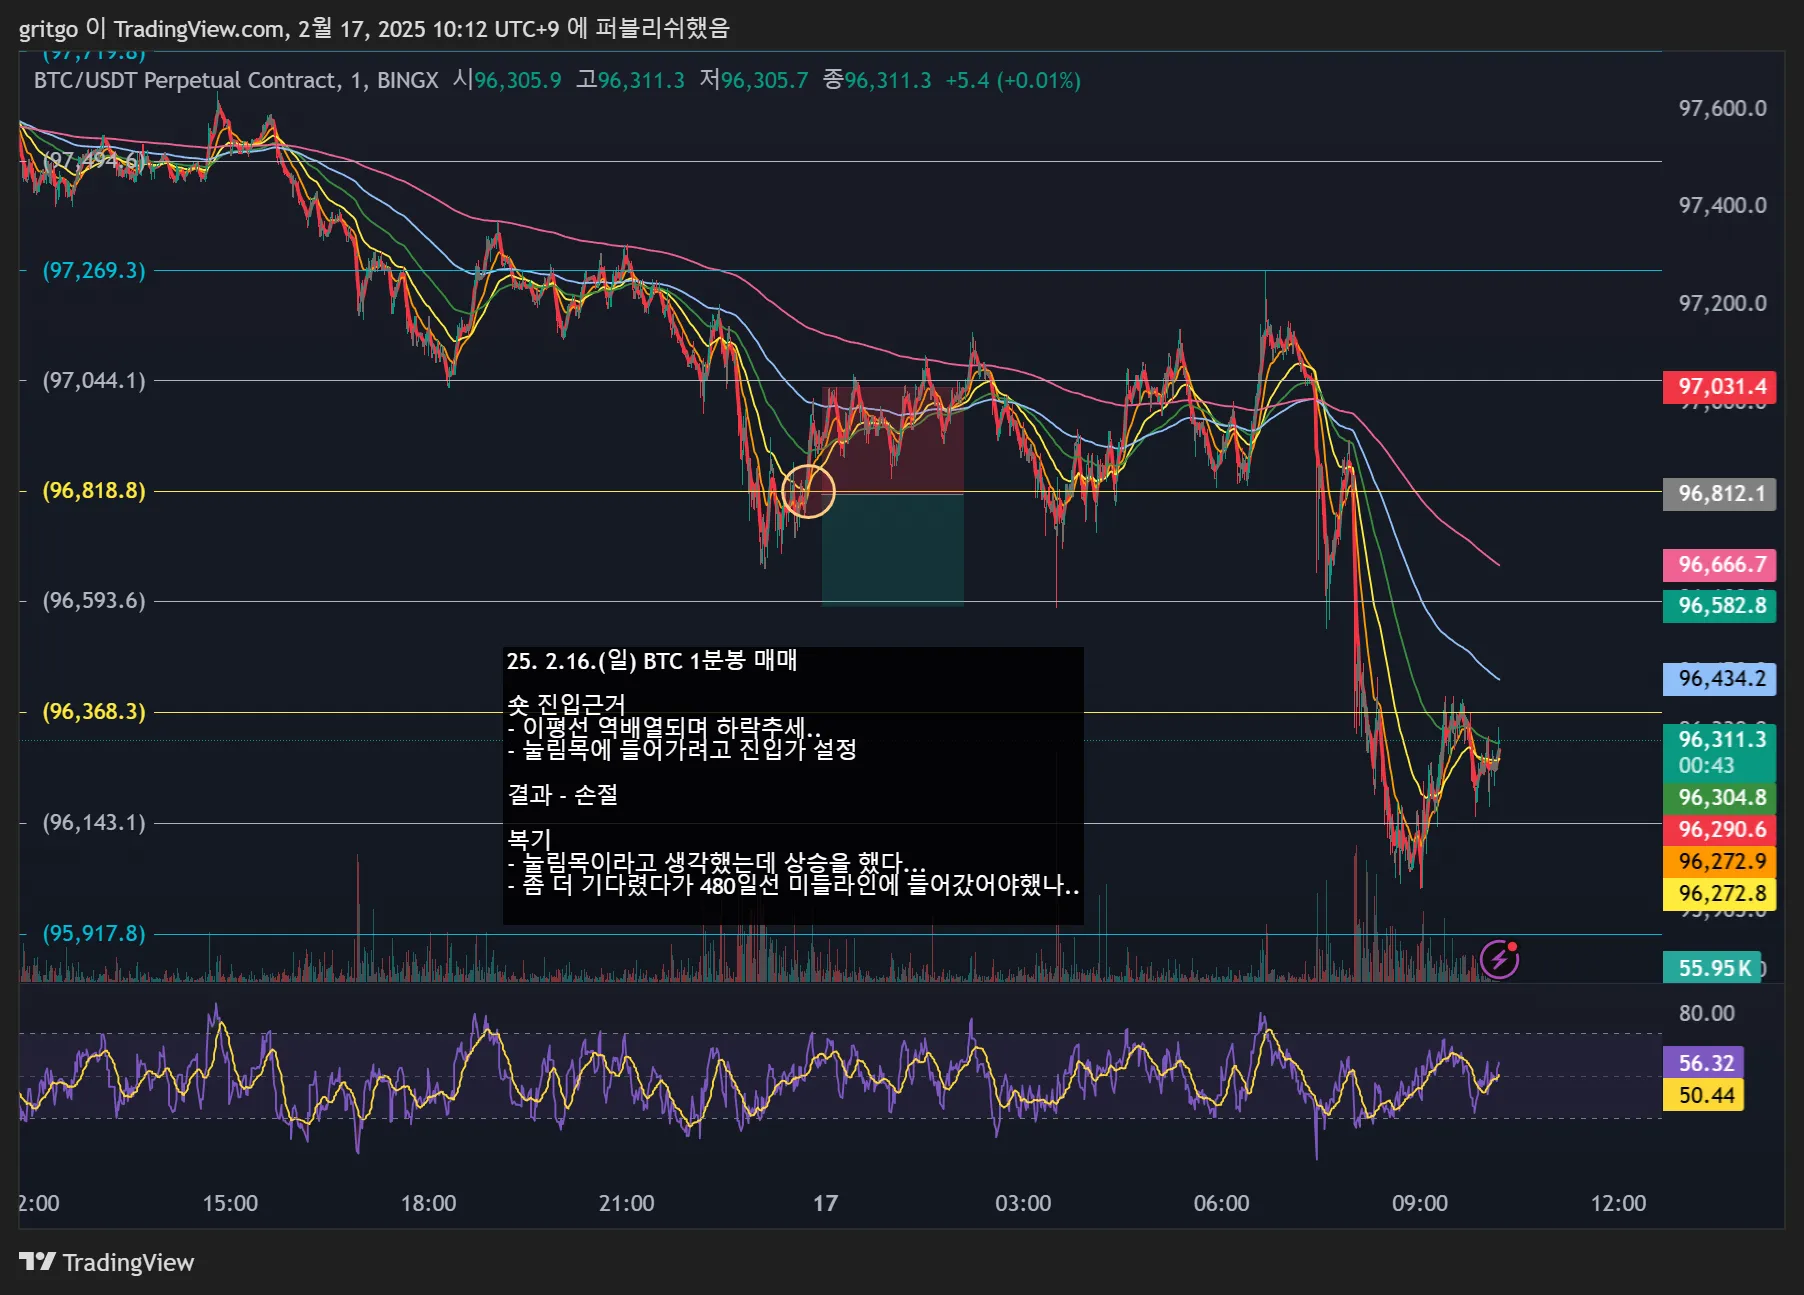Click the green profit zone of short position
The width and height of the screenshot is (1804, 1295).
point(892,549)
